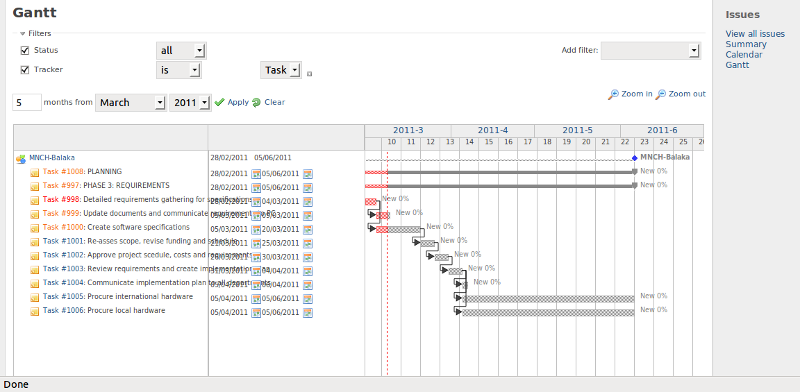Open the Status operator dropdown showing all

coord(181,51)
